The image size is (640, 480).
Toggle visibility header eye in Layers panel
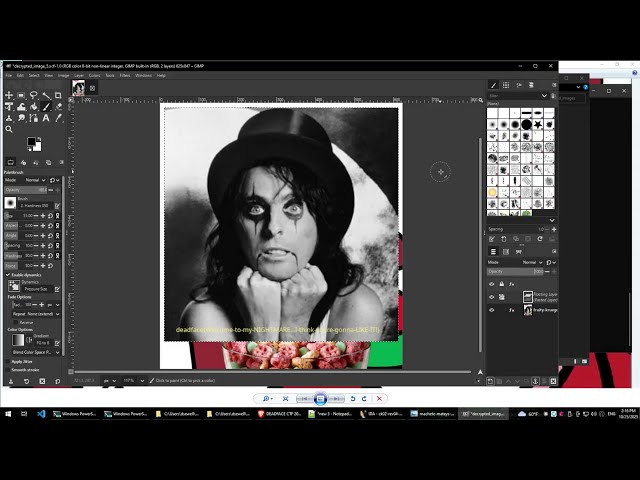491,284
